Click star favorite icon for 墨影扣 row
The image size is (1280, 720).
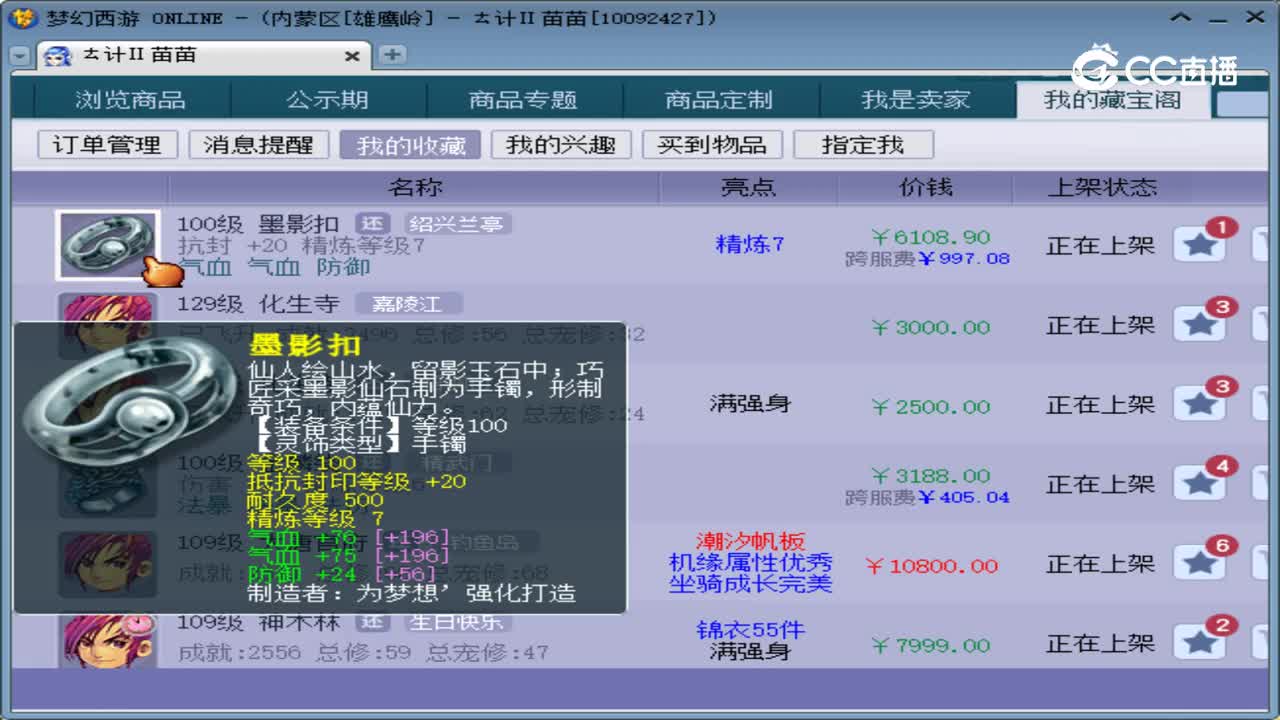[1199, 245]
